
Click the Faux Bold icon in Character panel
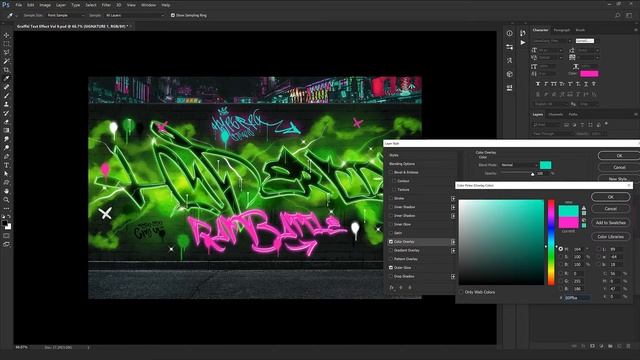click(x=538, y=84)
